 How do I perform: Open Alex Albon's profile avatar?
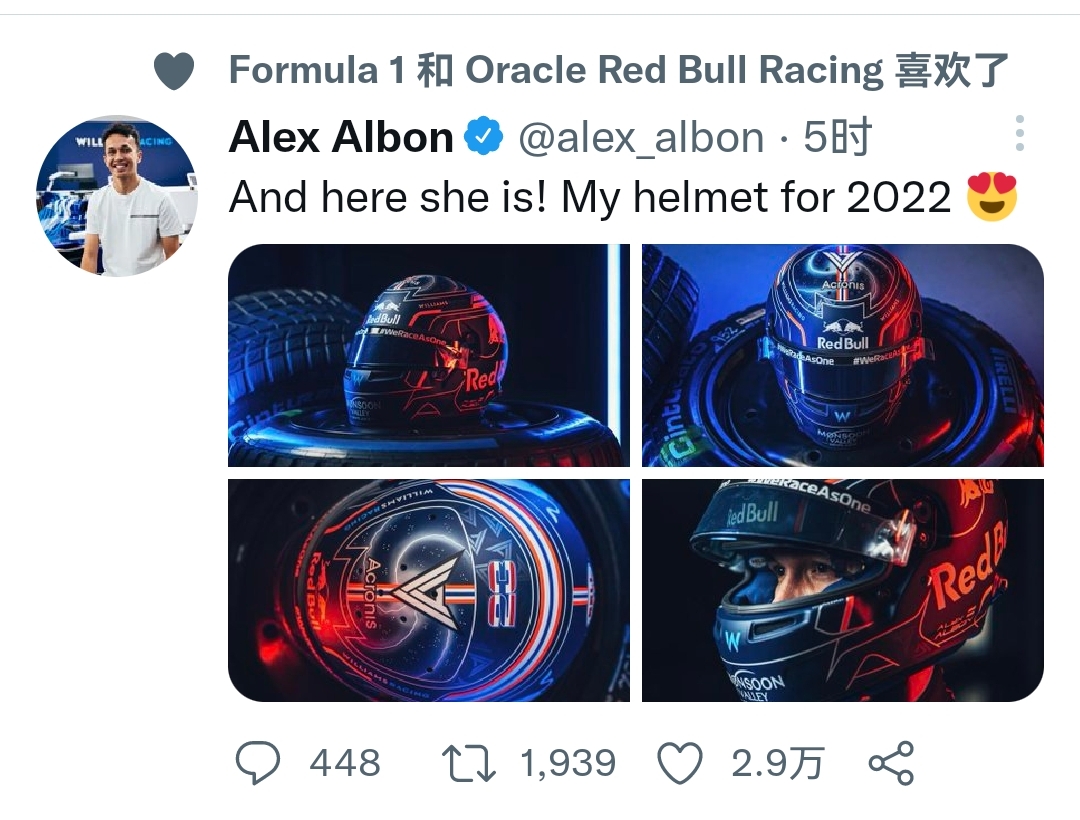(117, 196)
